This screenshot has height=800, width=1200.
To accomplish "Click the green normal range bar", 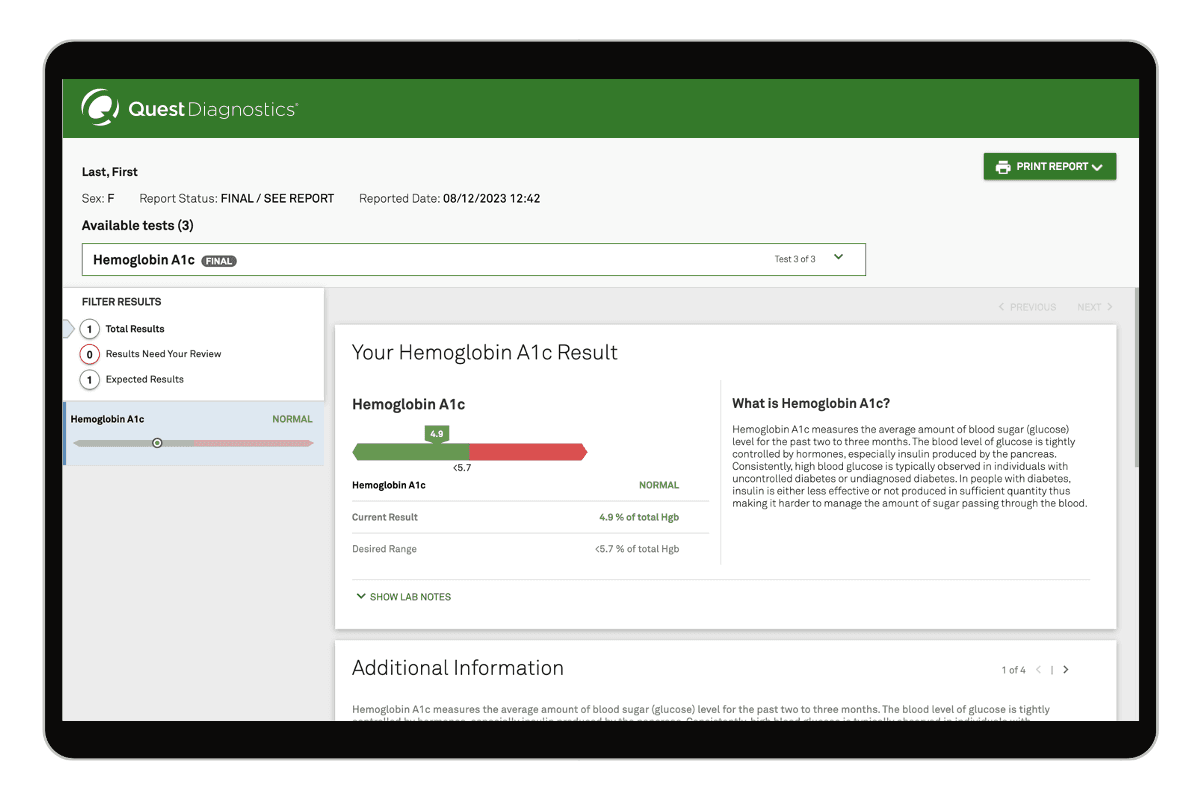I will point(410,452).
